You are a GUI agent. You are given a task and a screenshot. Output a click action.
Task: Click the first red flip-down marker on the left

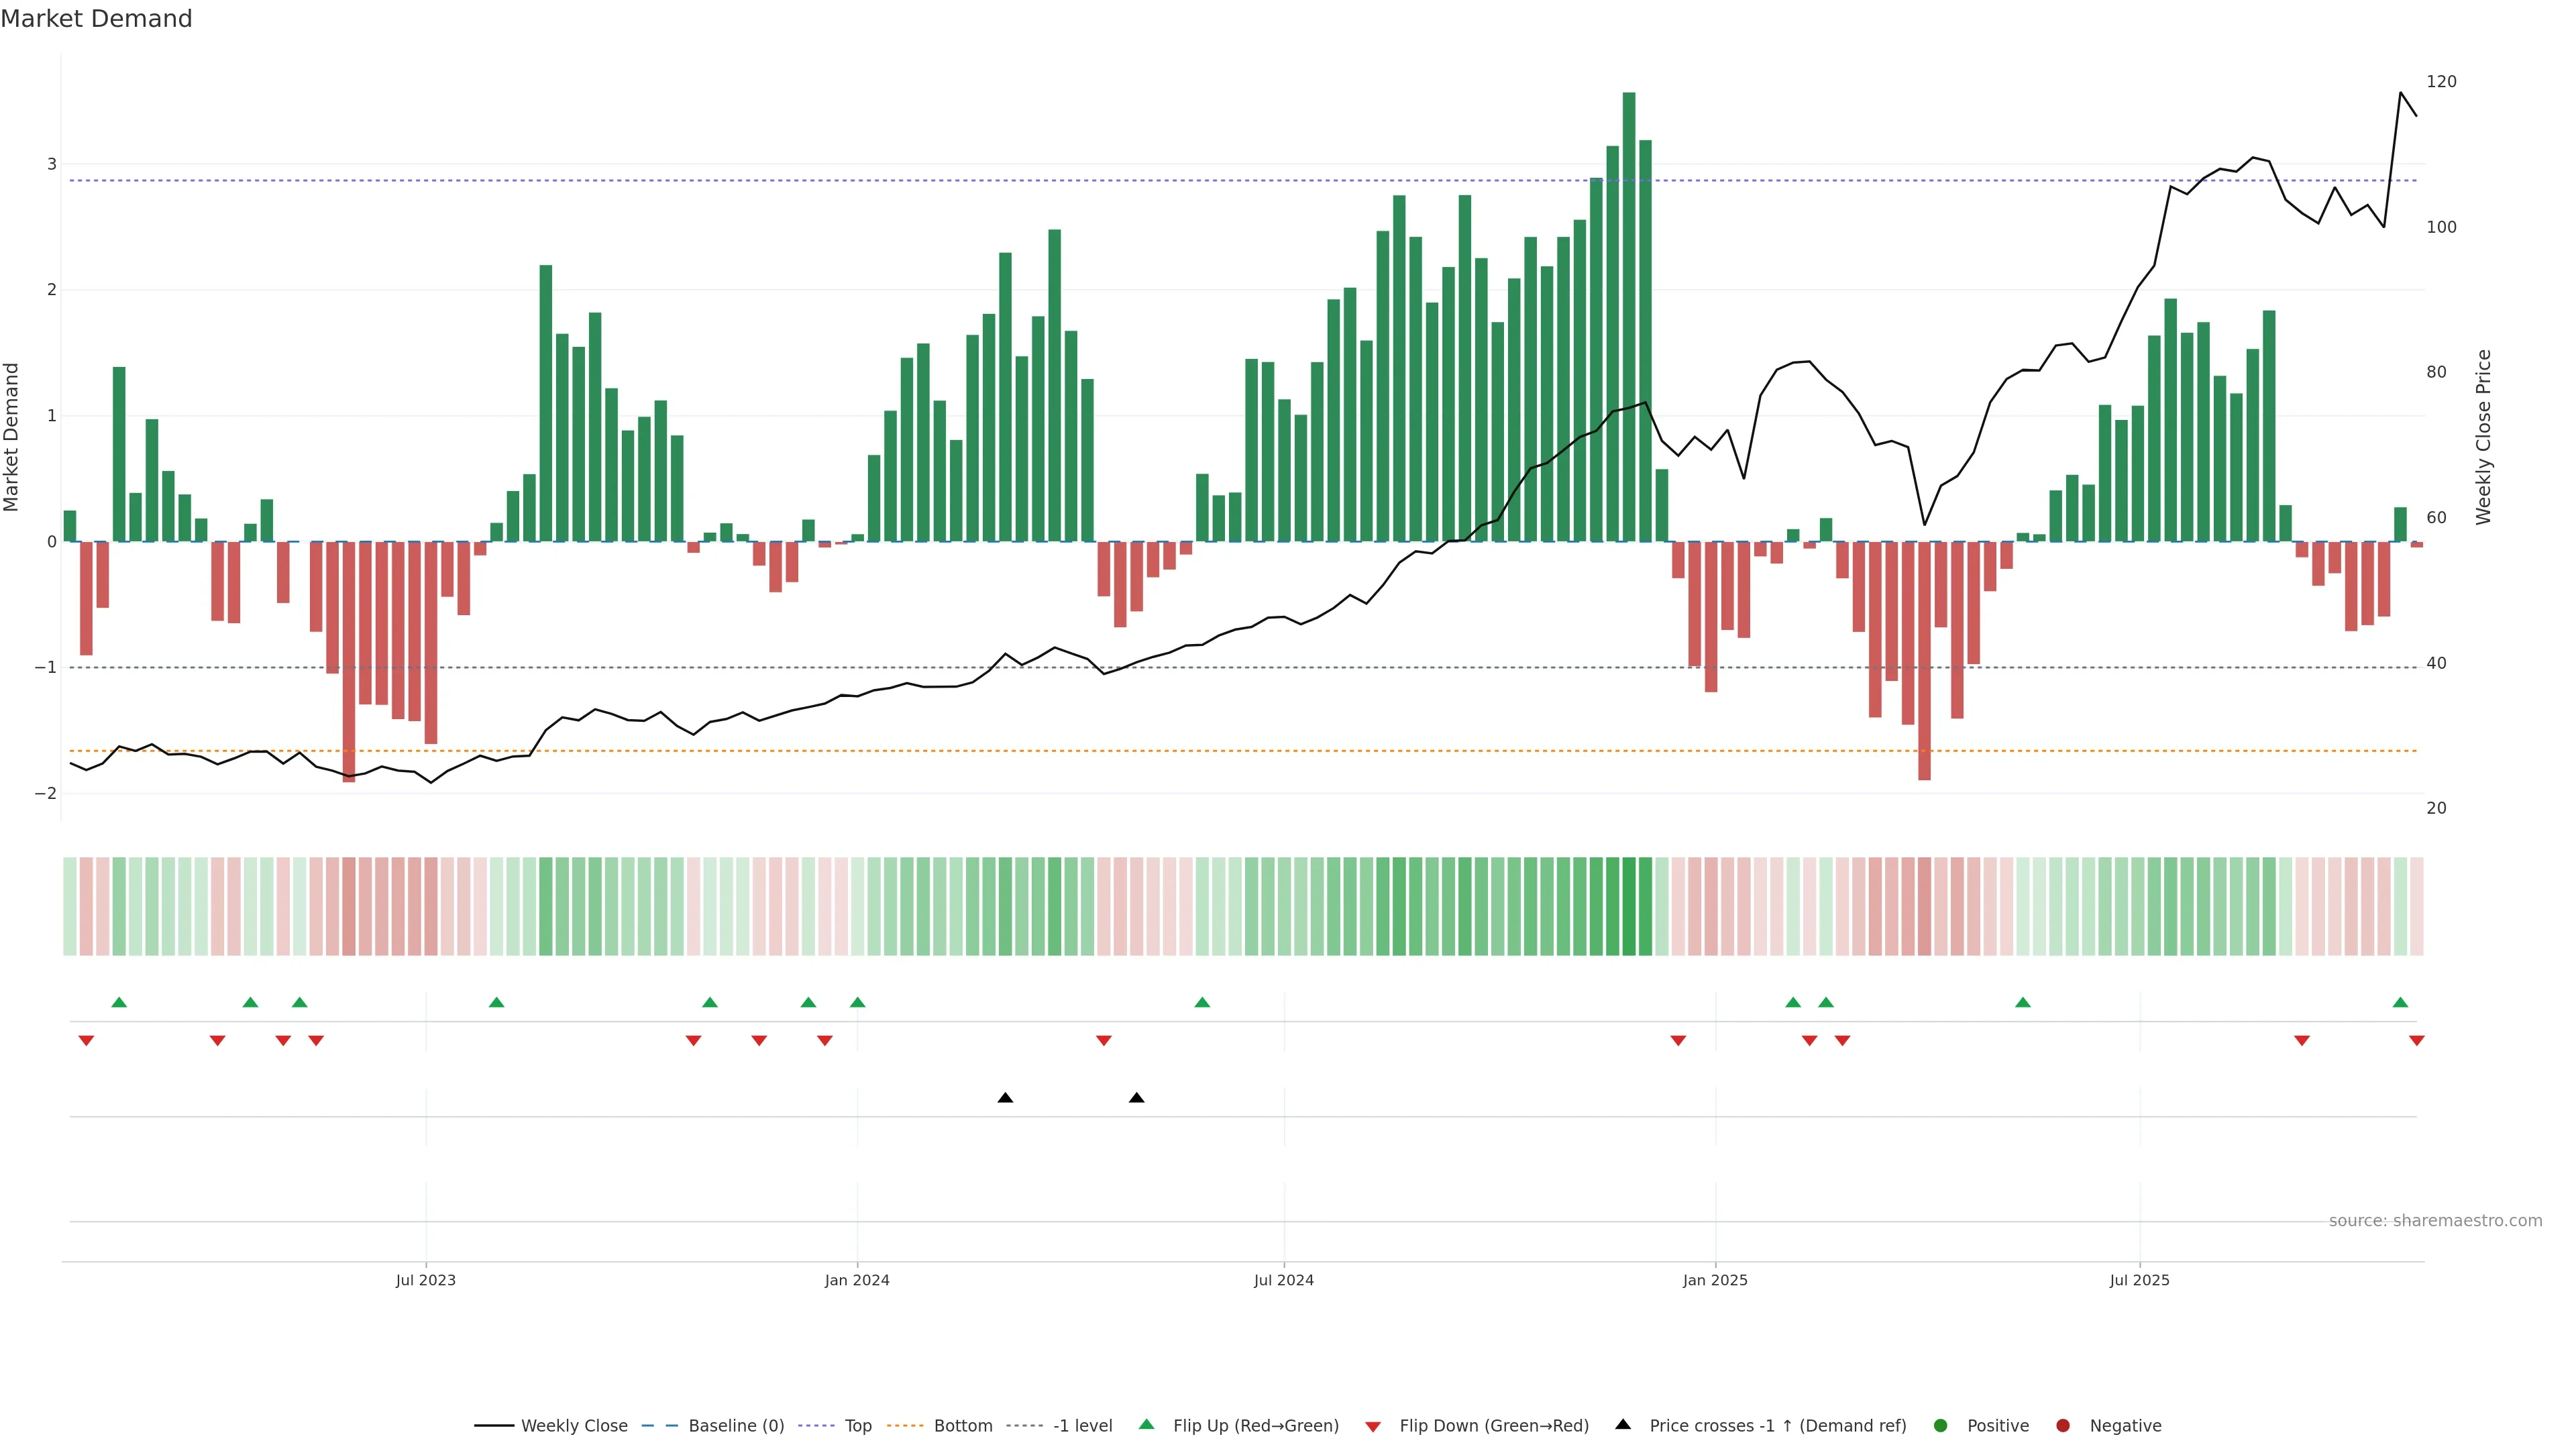86,1041
